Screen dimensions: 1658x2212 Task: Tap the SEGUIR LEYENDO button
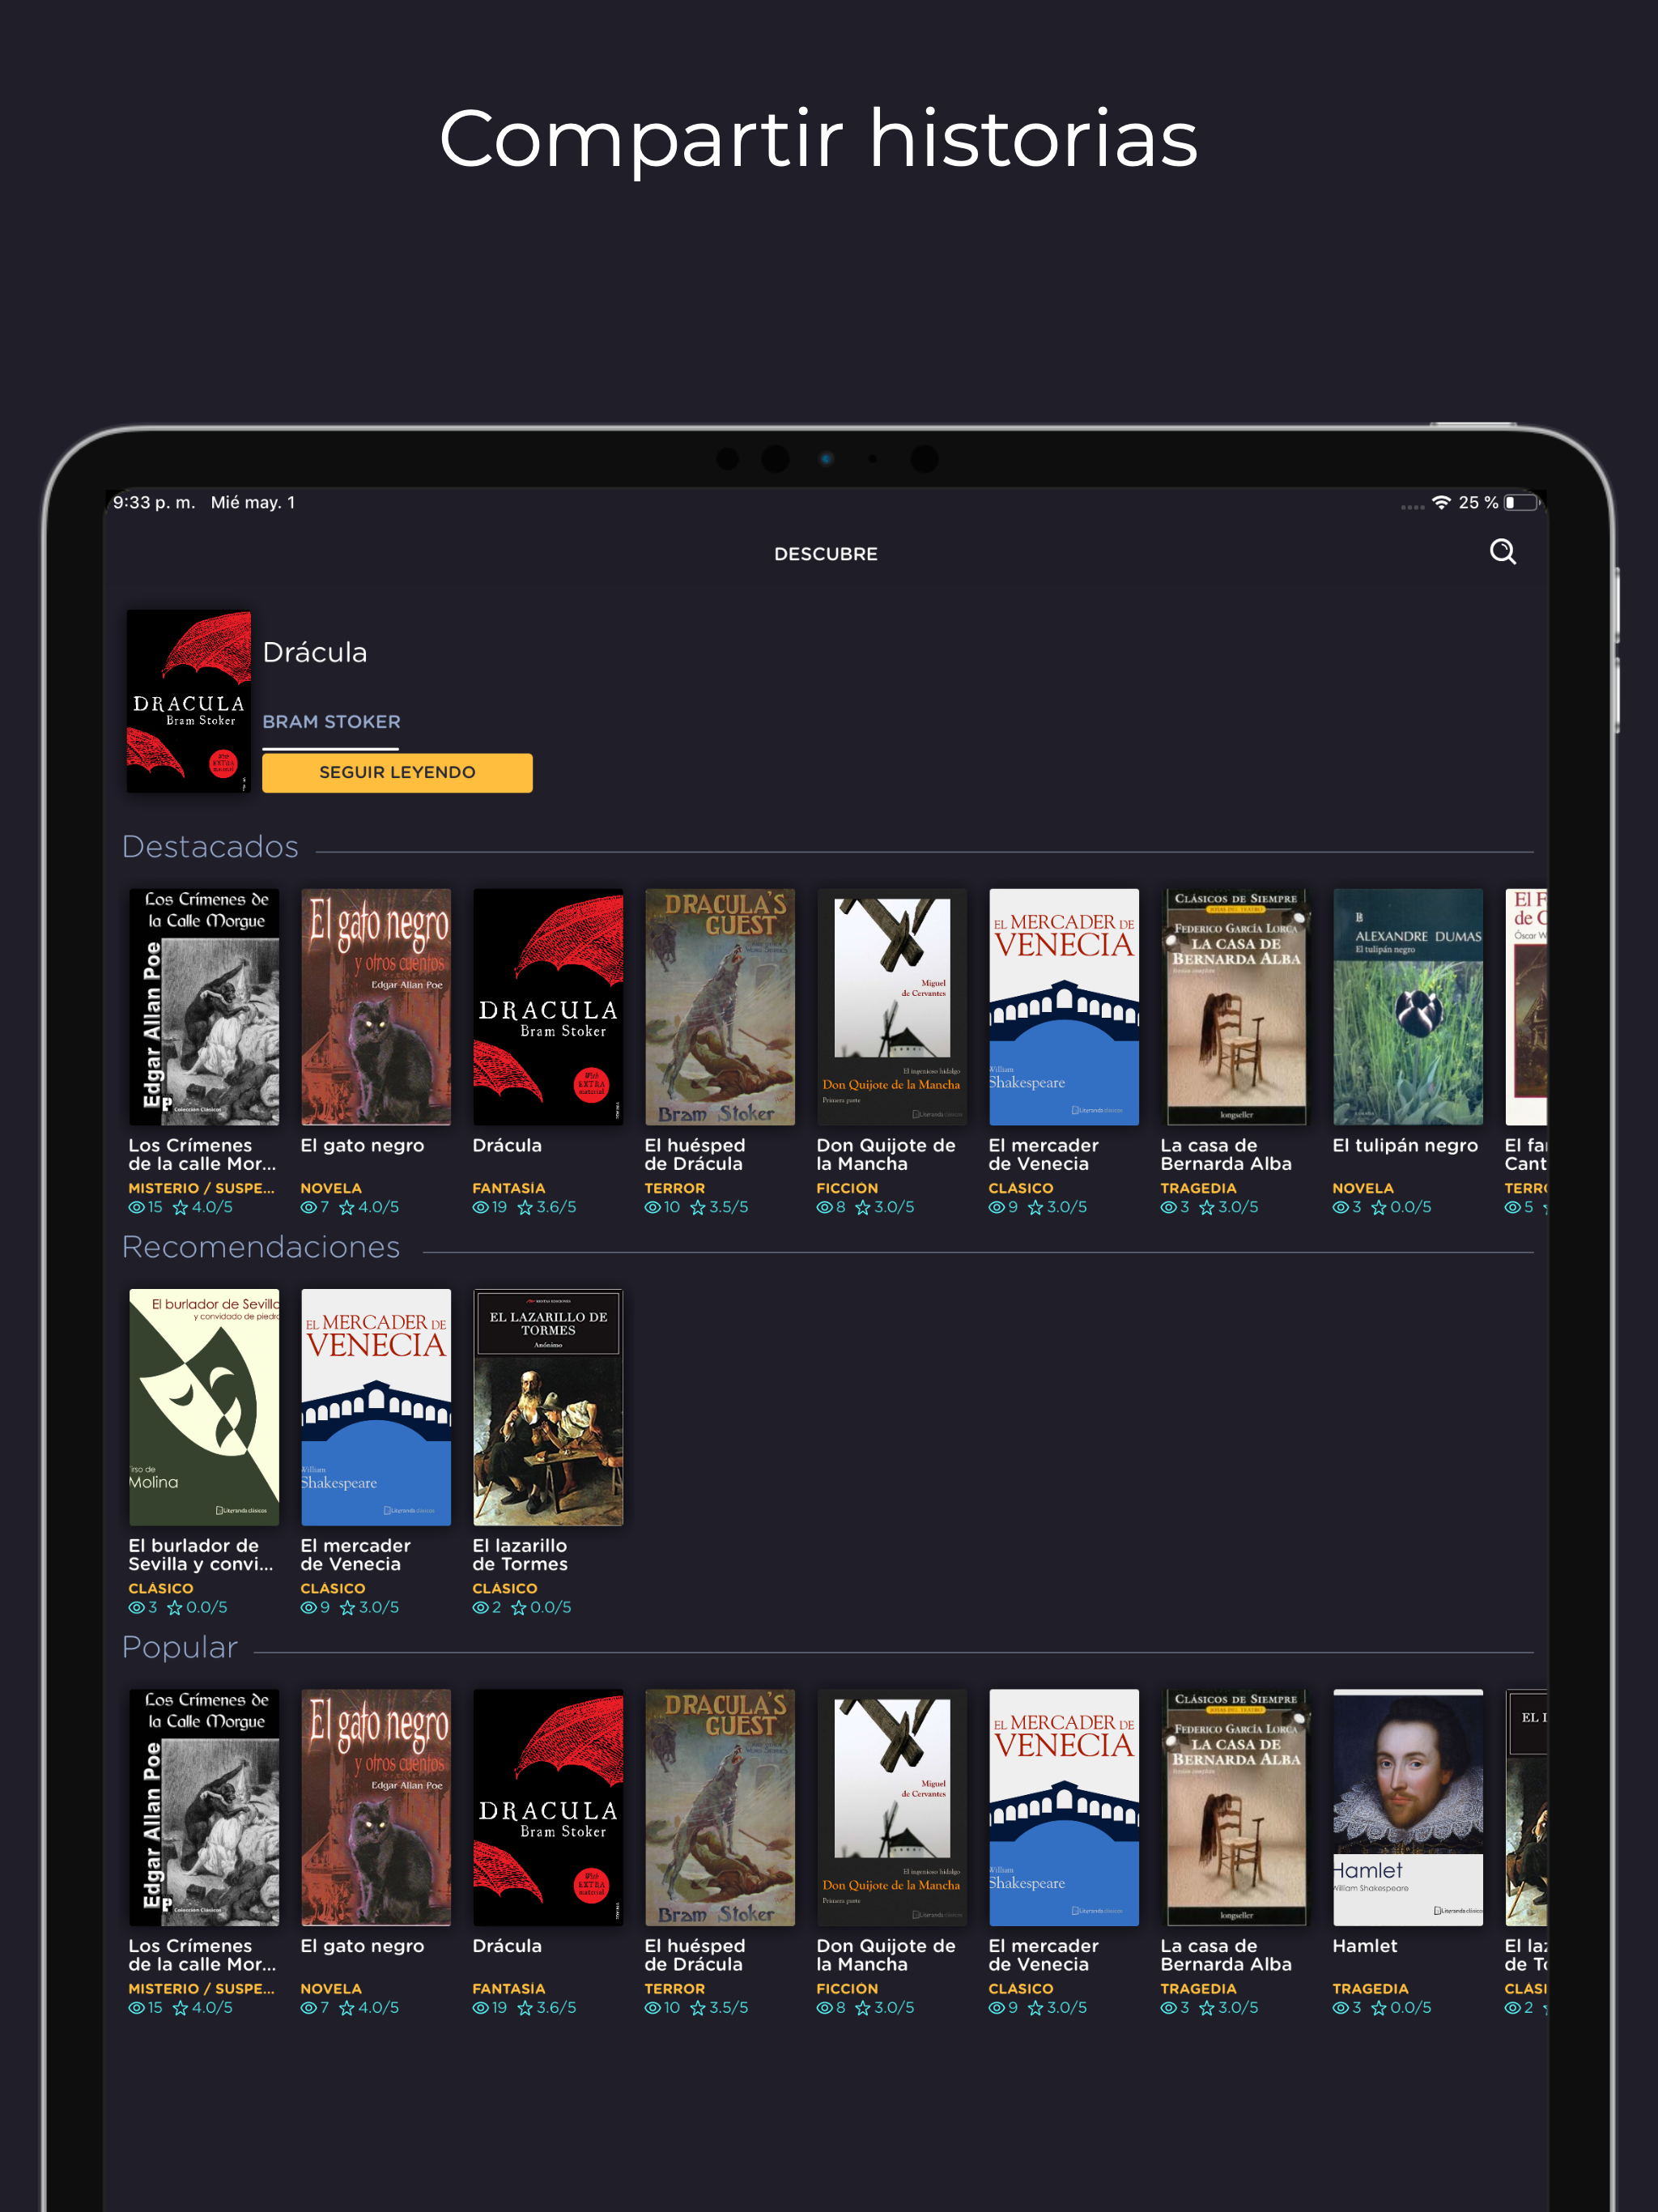[x=397, y=772]
